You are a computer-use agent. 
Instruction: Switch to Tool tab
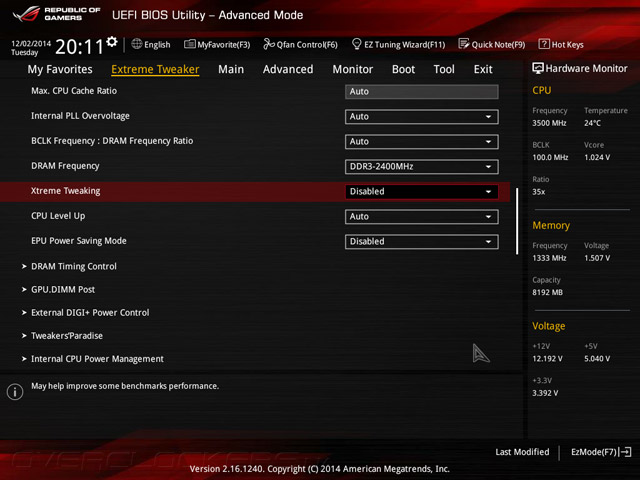coord(444,69)
